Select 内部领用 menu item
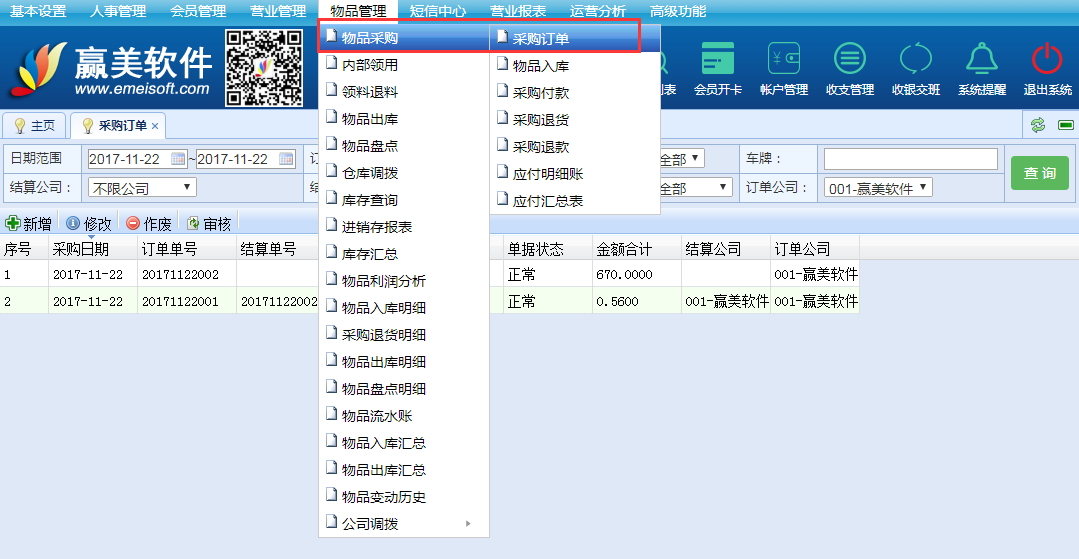 click(x=404, y=65)
